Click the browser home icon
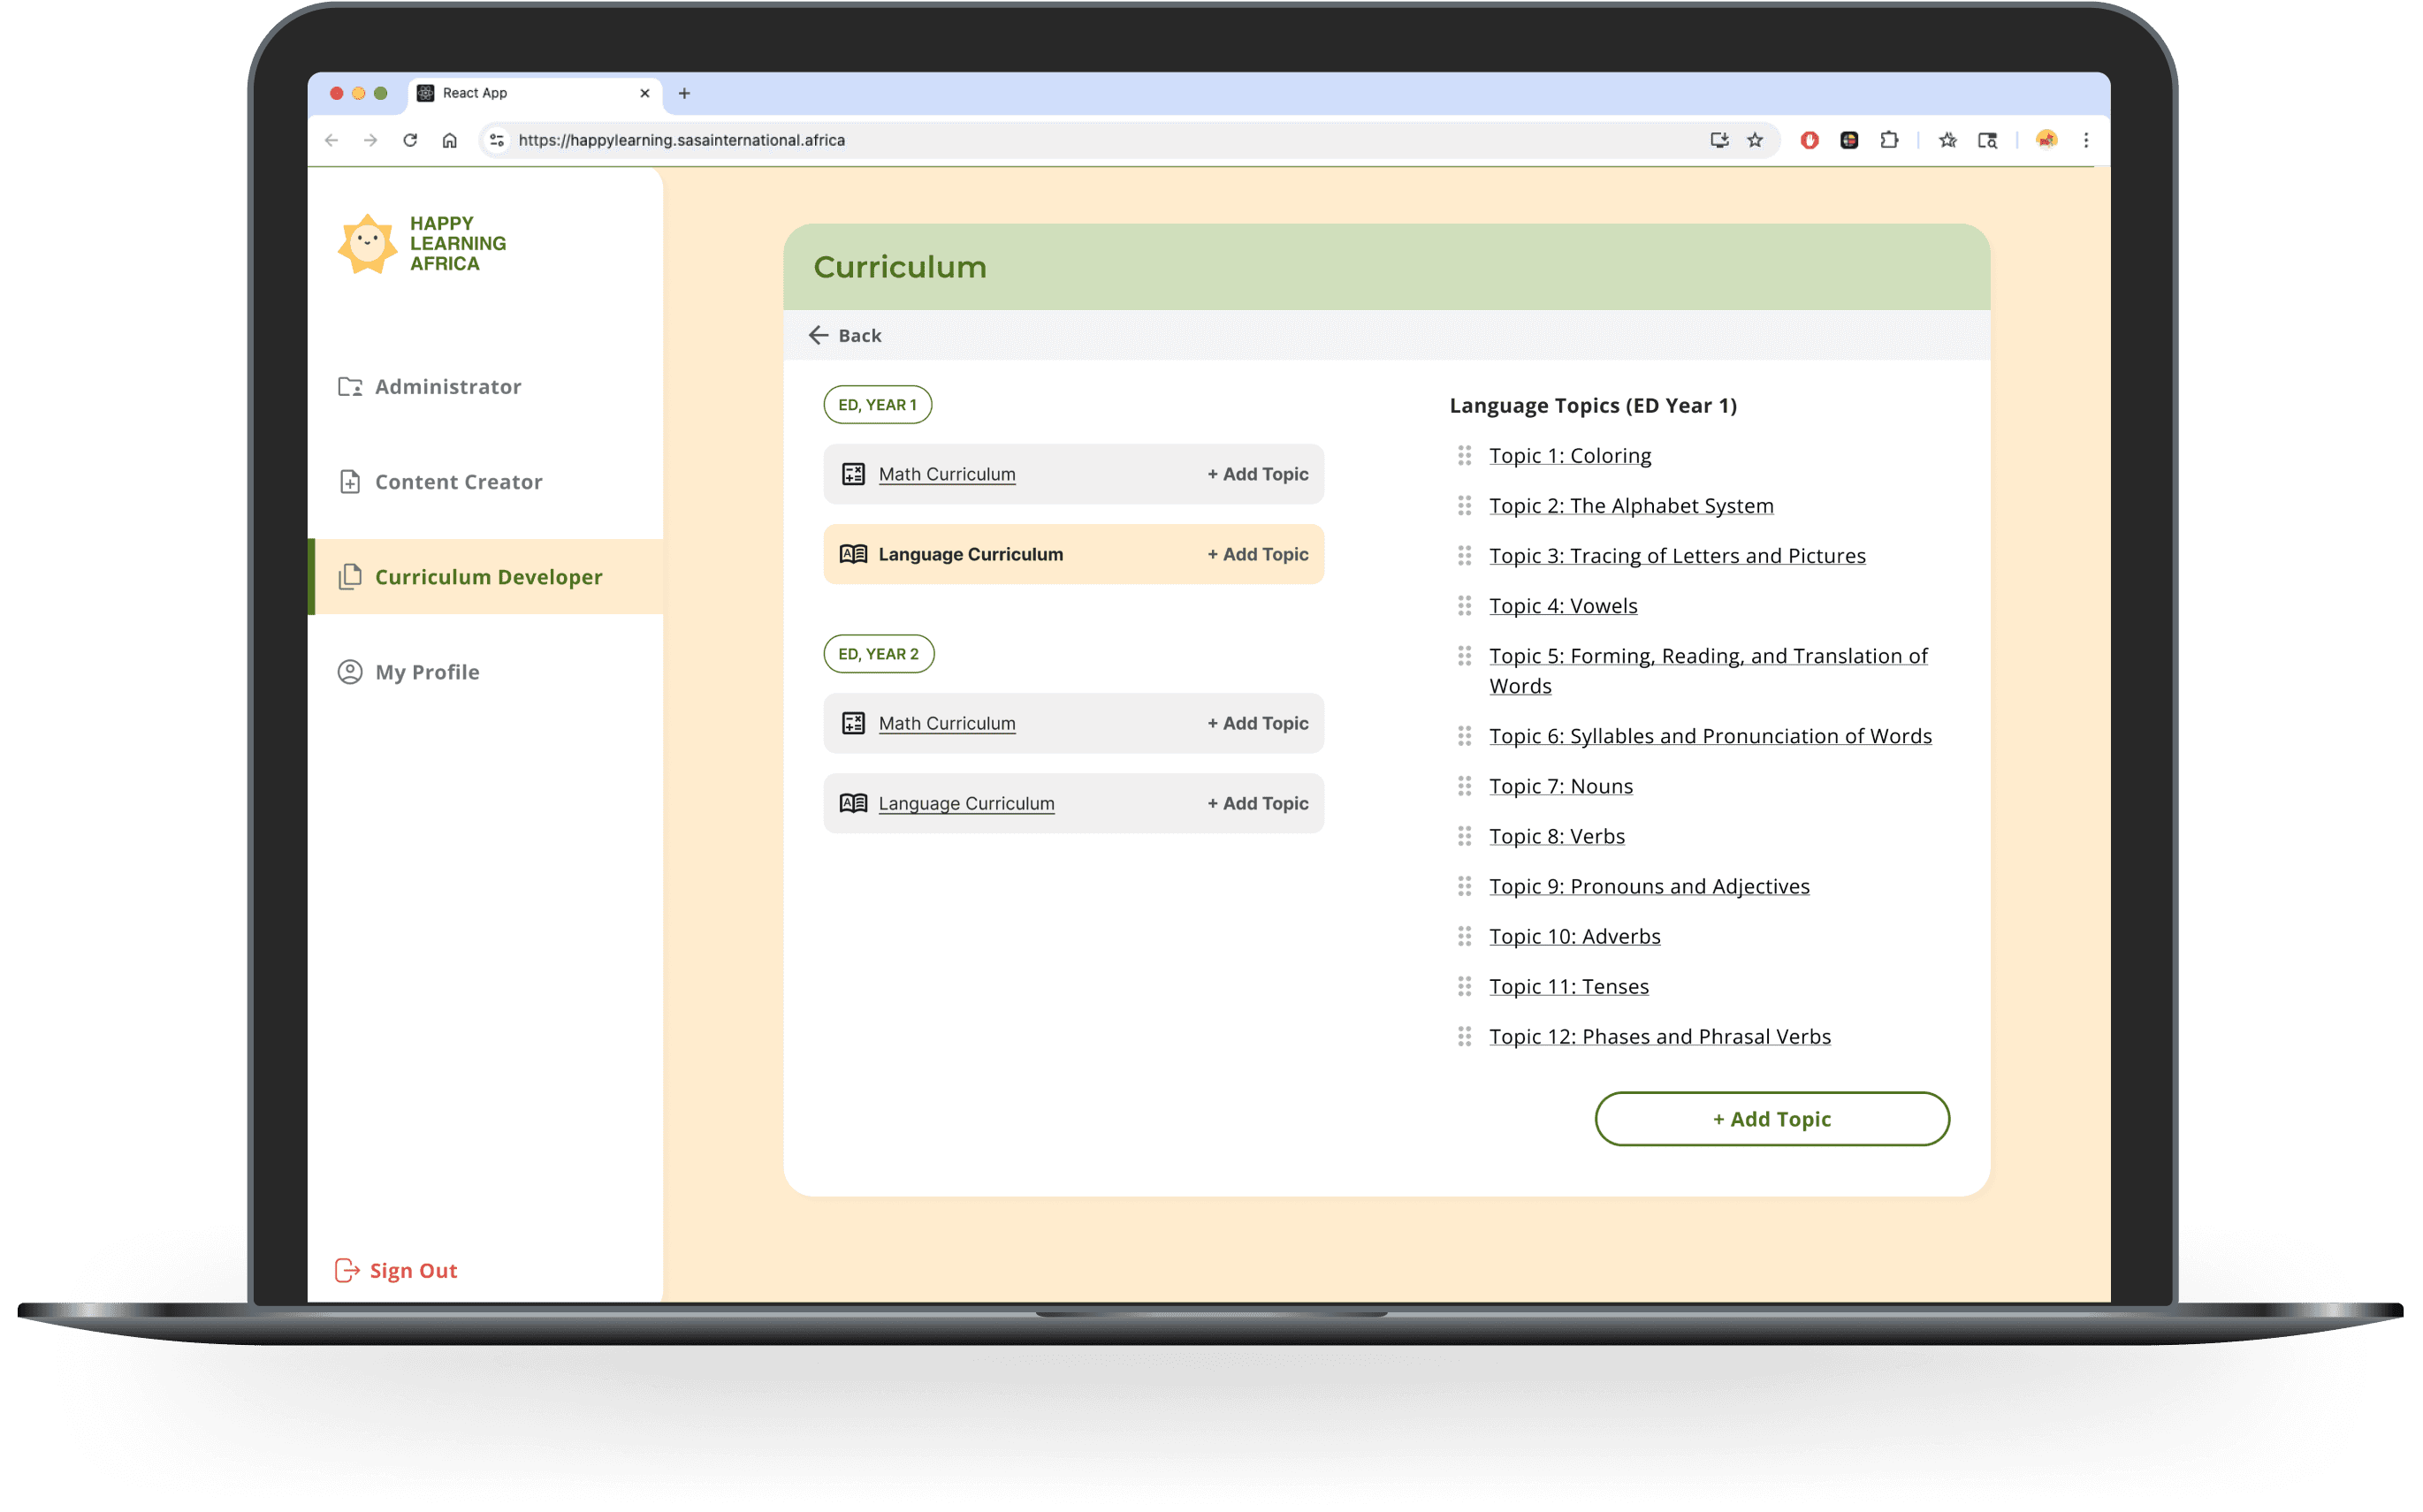The width and height of the screenshot is (2423, 1512). point(450,140)
